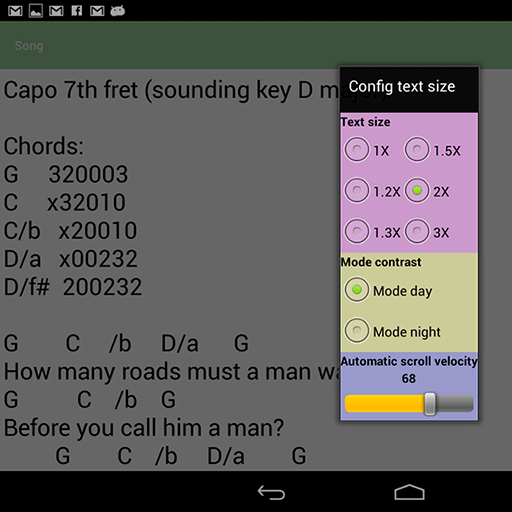Viewport: 512px width, 512px height.
Task: Click the lyric Before you call him a man?
Action: (144, 428)
